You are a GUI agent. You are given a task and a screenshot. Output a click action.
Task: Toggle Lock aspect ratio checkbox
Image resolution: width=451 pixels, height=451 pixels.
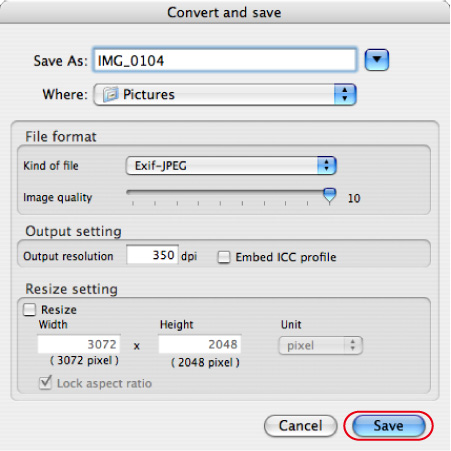tap(45, 383)
